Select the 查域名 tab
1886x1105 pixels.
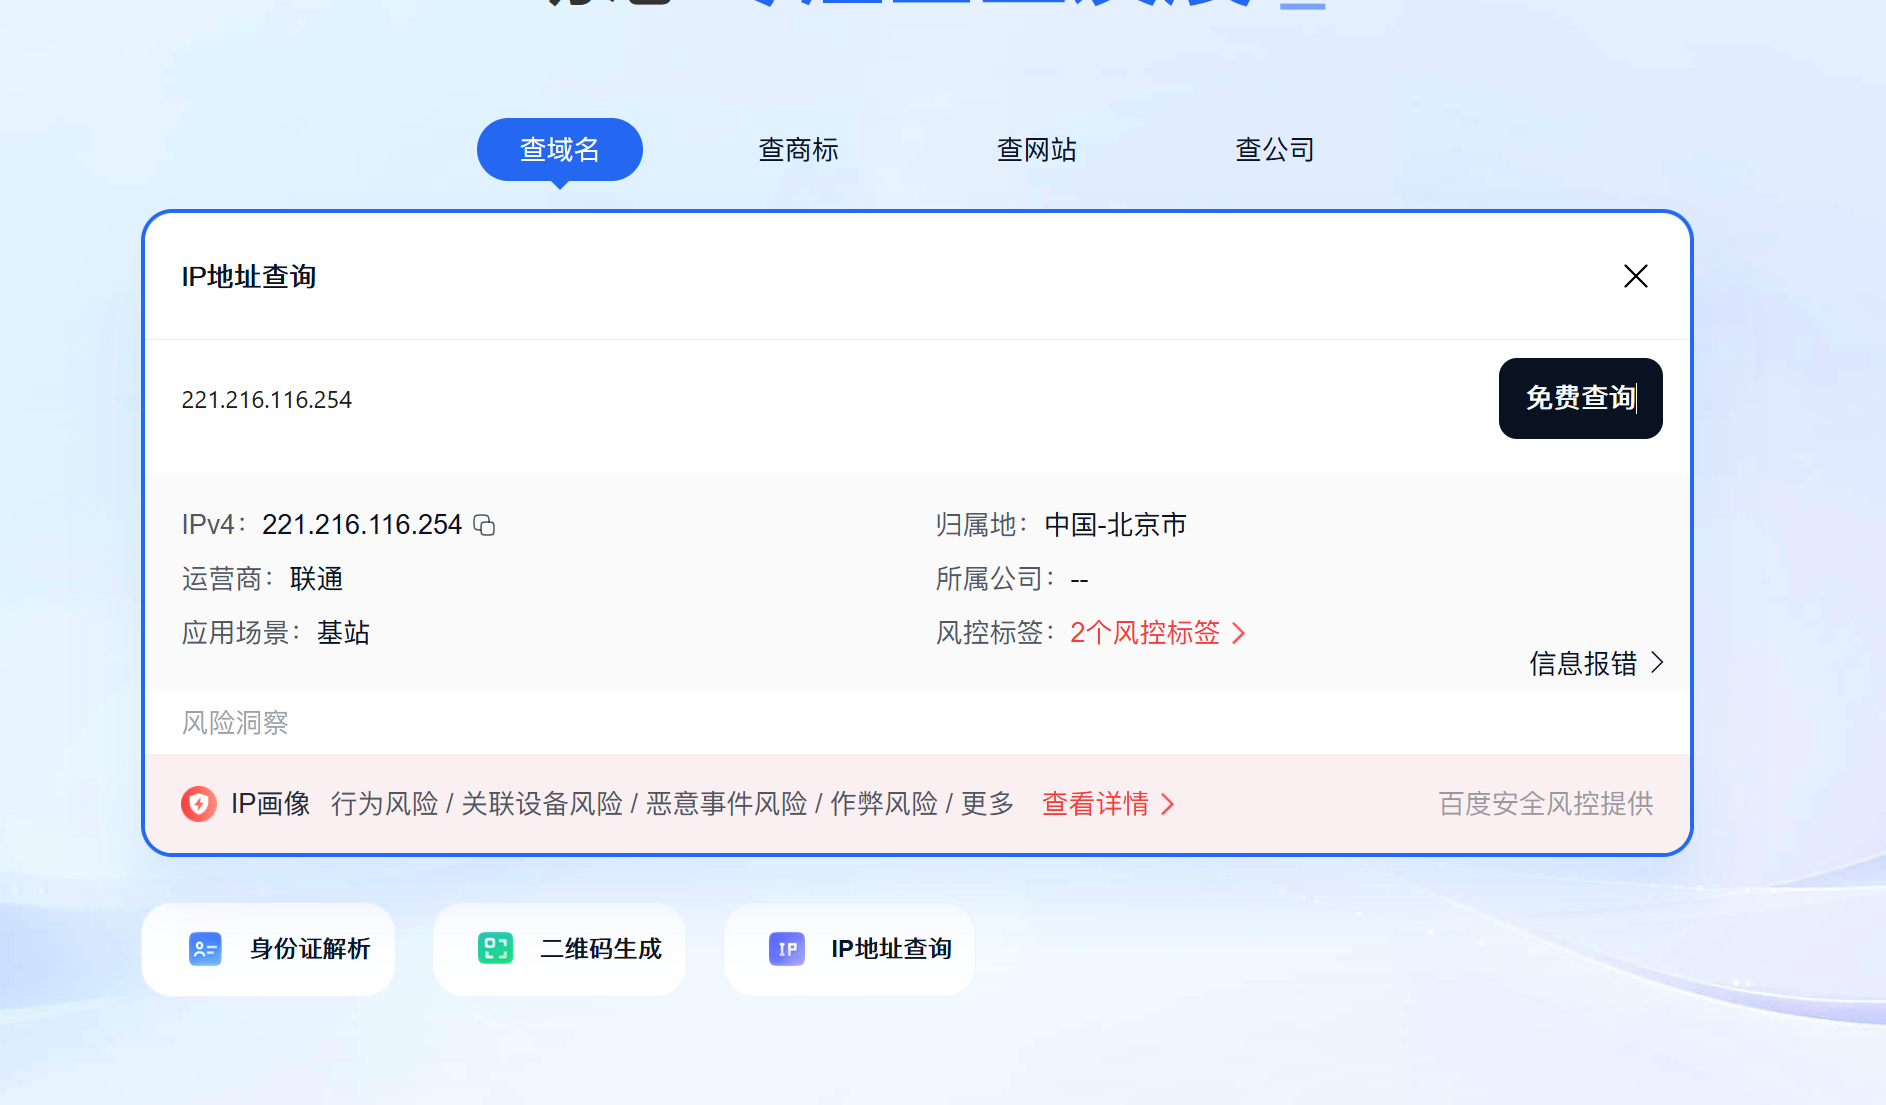click(560, 150)
